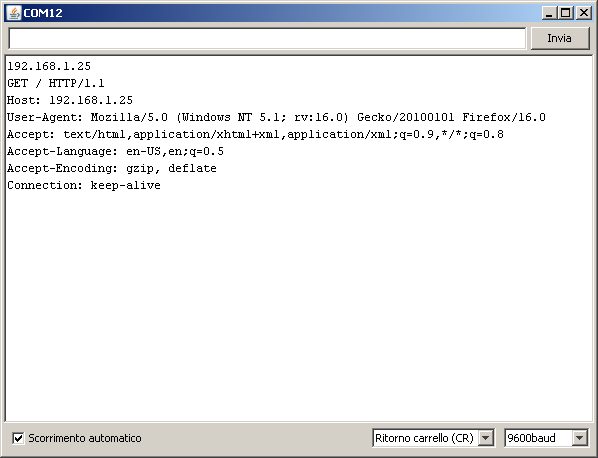Screen dimensions: 598x458
Task: Close the COM12 serial monitor window
Action: tap(584, 13)
